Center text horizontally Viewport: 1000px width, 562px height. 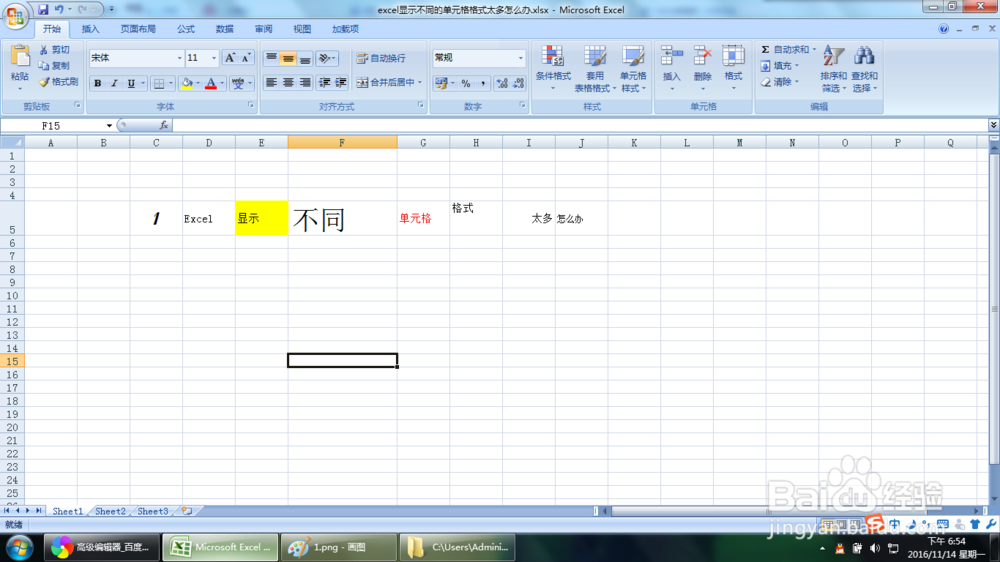(x=288, y=83)
